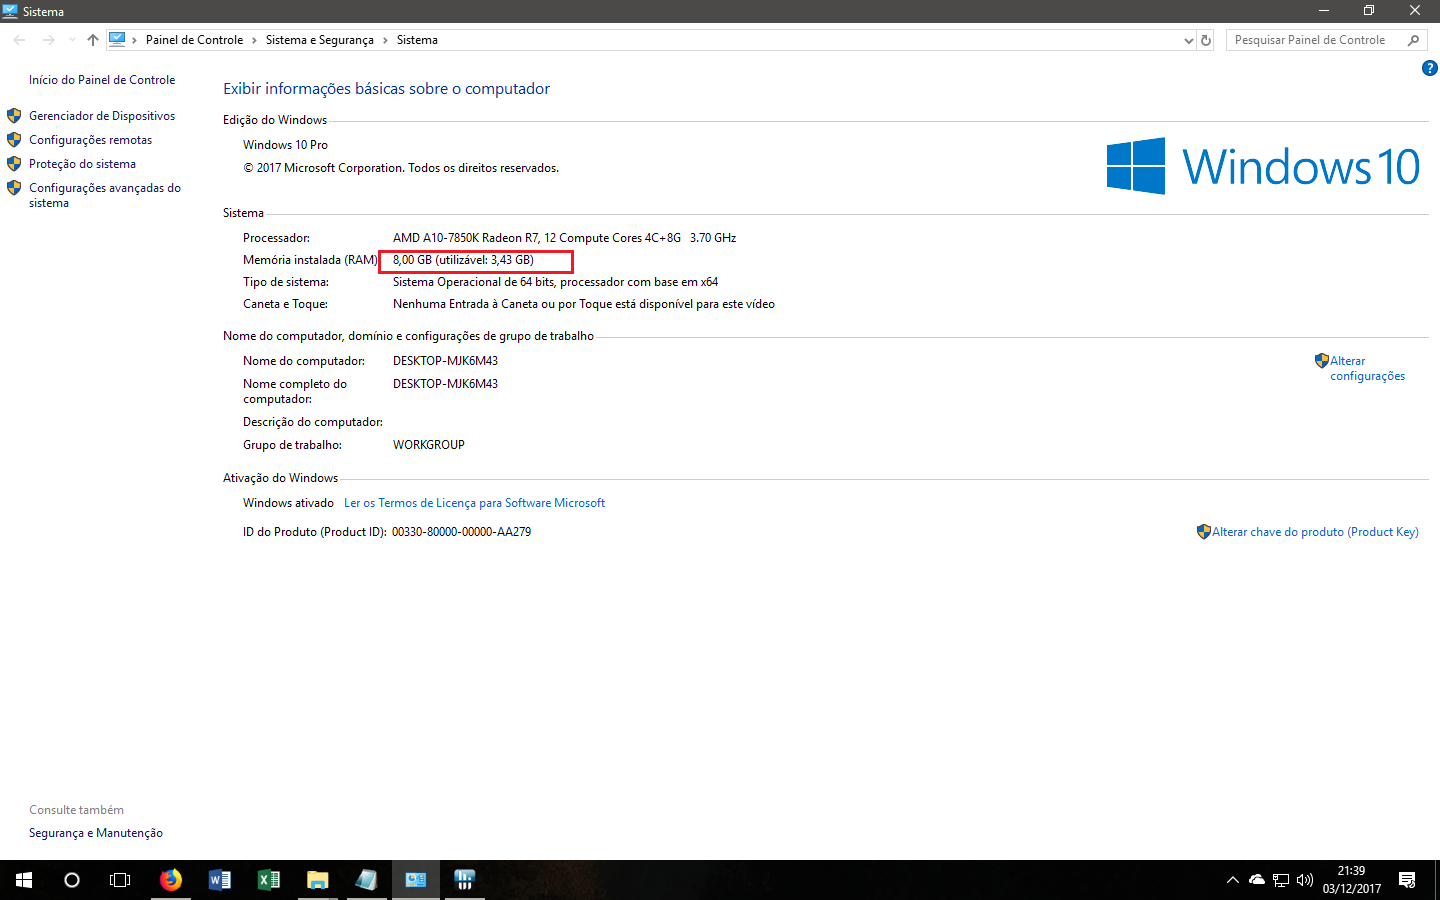Open the notepad-like taskbar app
Image resolution: width=1440 pixels, height=900 pixels.
(x=367, y=880)
